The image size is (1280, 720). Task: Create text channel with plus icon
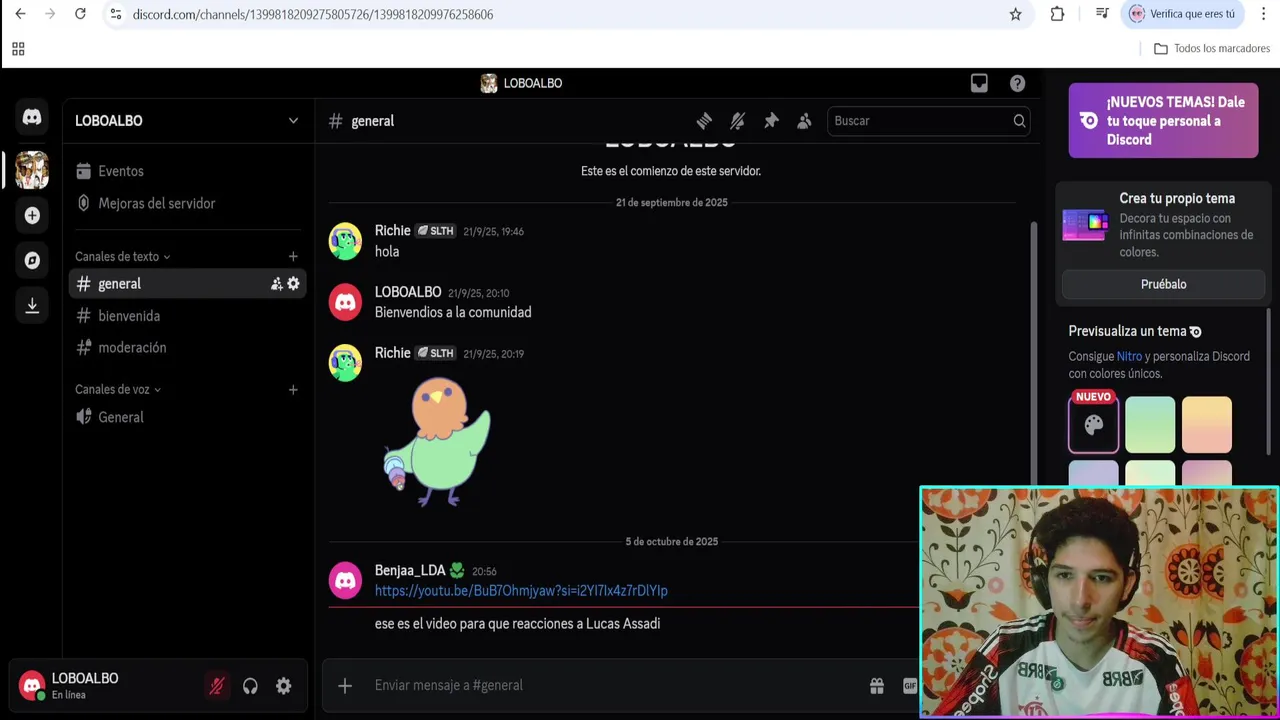pyautogui.click(x=293, y=257)
